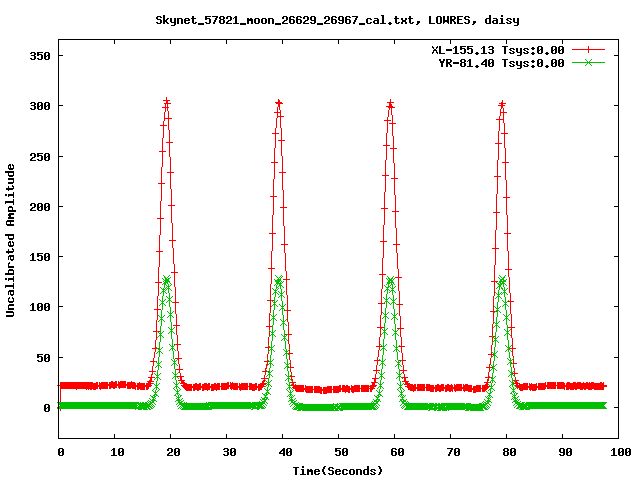Click the y-axis tick label 250

[40, 157]
